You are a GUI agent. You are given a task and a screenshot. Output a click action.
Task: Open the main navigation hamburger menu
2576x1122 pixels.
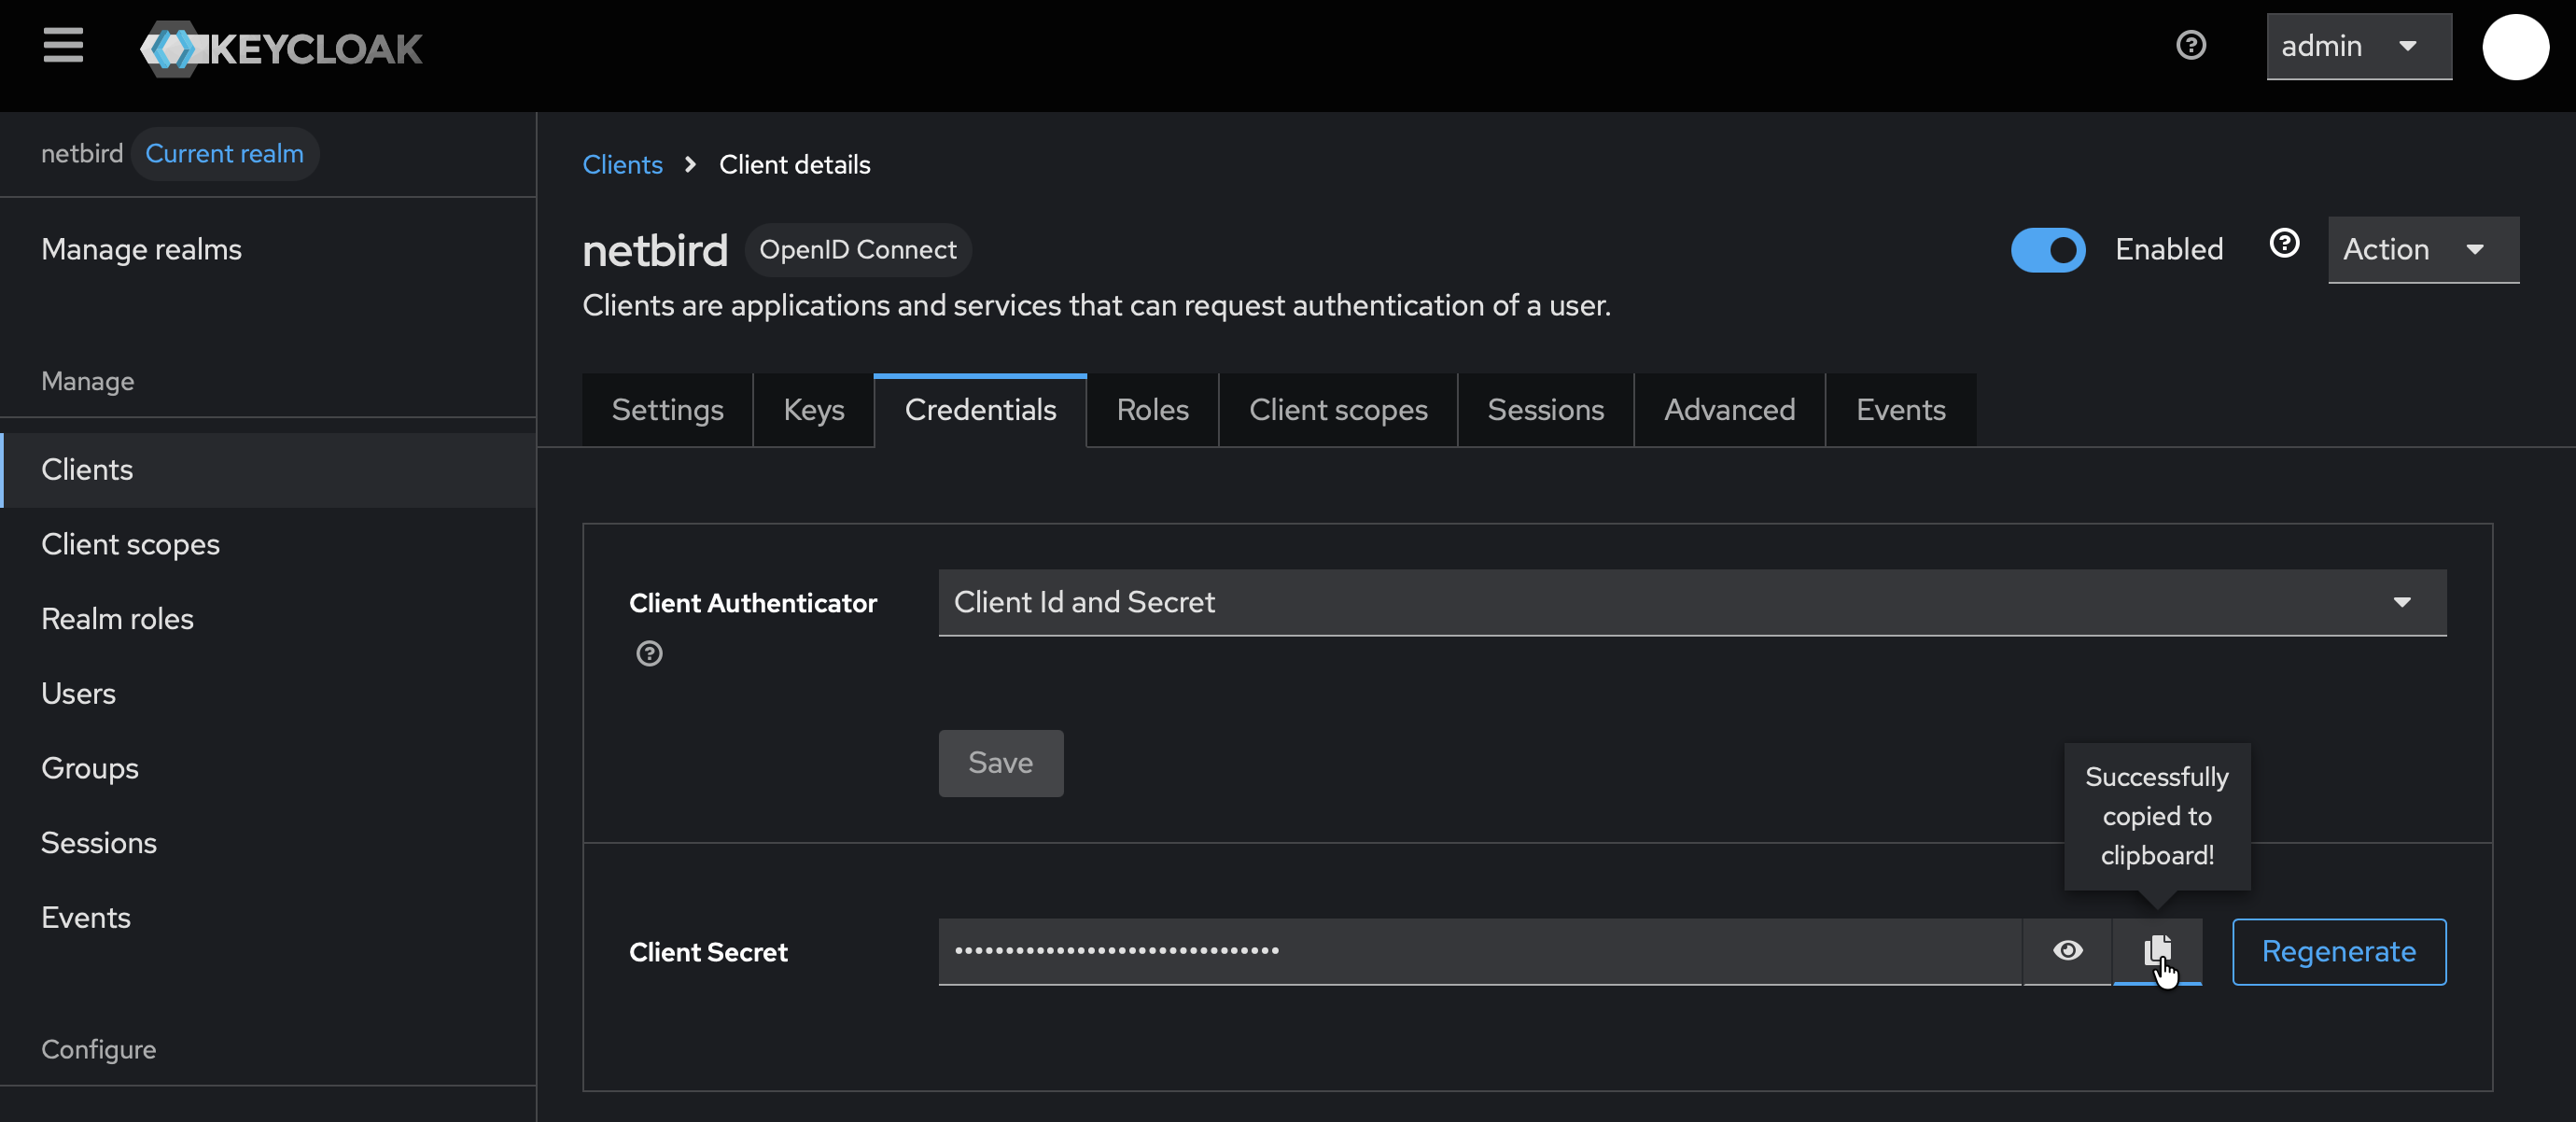(62, 46)
